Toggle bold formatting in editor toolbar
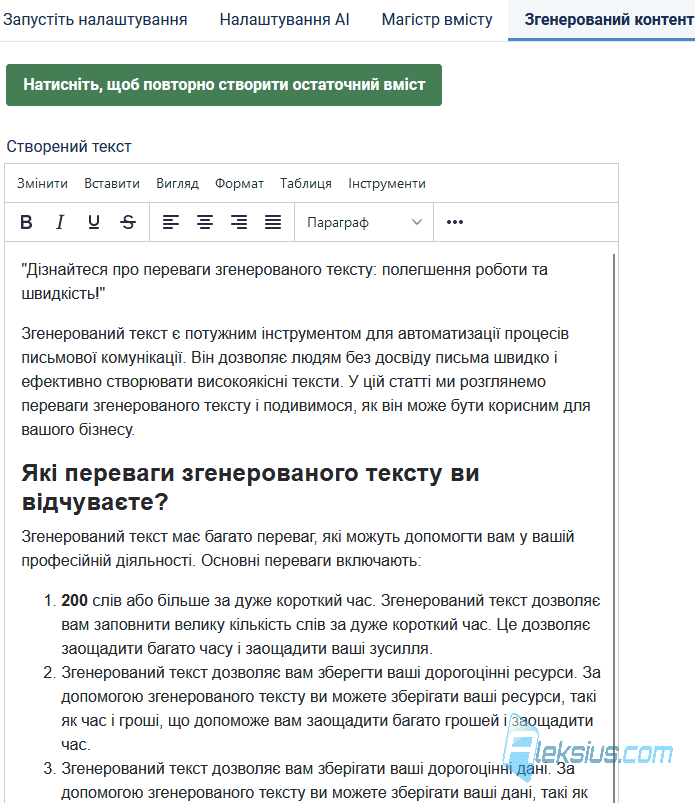The height and width of the screenshot is (803, 695). click(26, 222)
